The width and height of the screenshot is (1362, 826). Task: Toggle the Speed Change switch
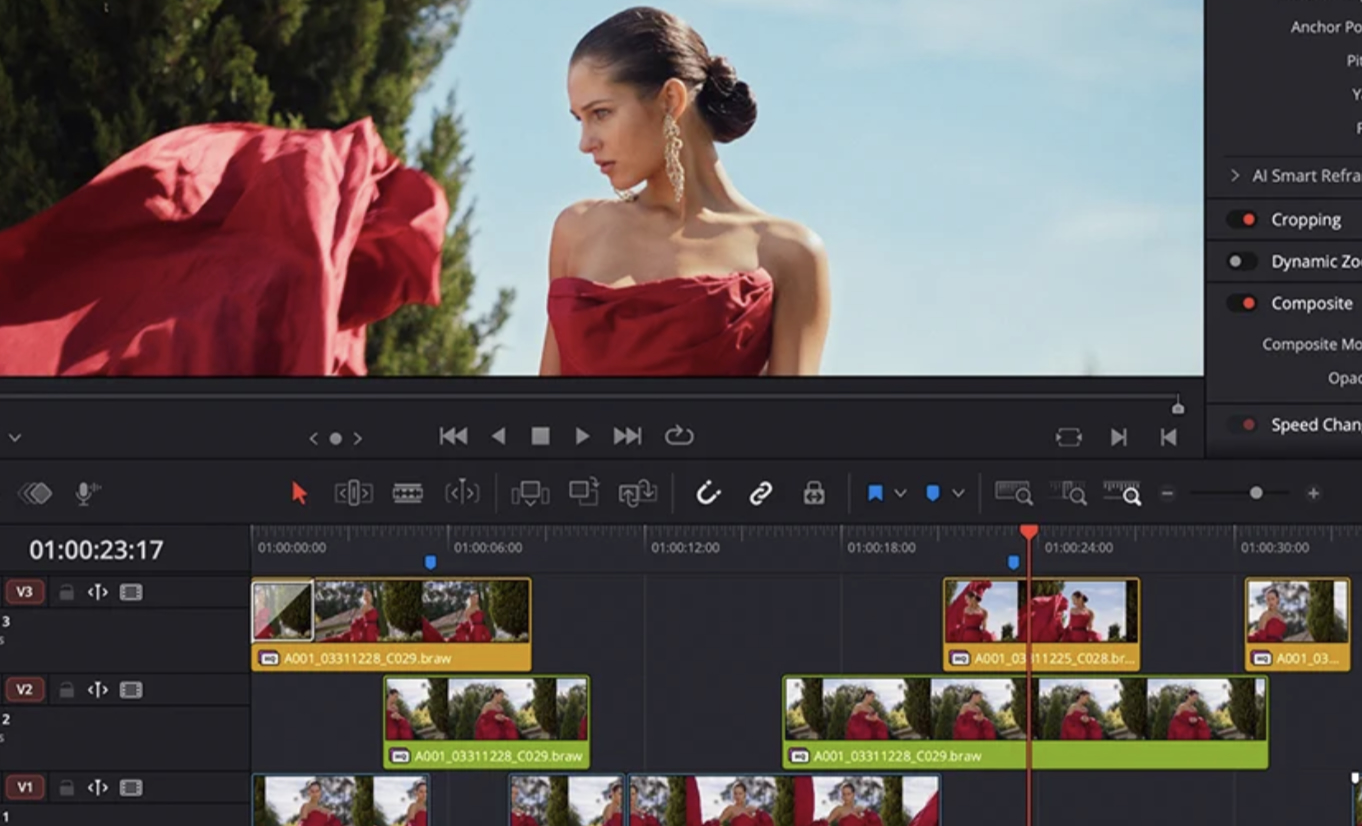tap(1242, 425)
